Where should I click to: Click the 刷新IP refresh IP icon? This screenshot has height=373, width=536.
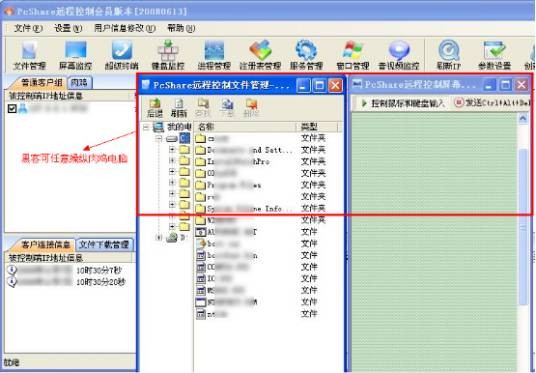pyautogui.click(x=449, y=55)
